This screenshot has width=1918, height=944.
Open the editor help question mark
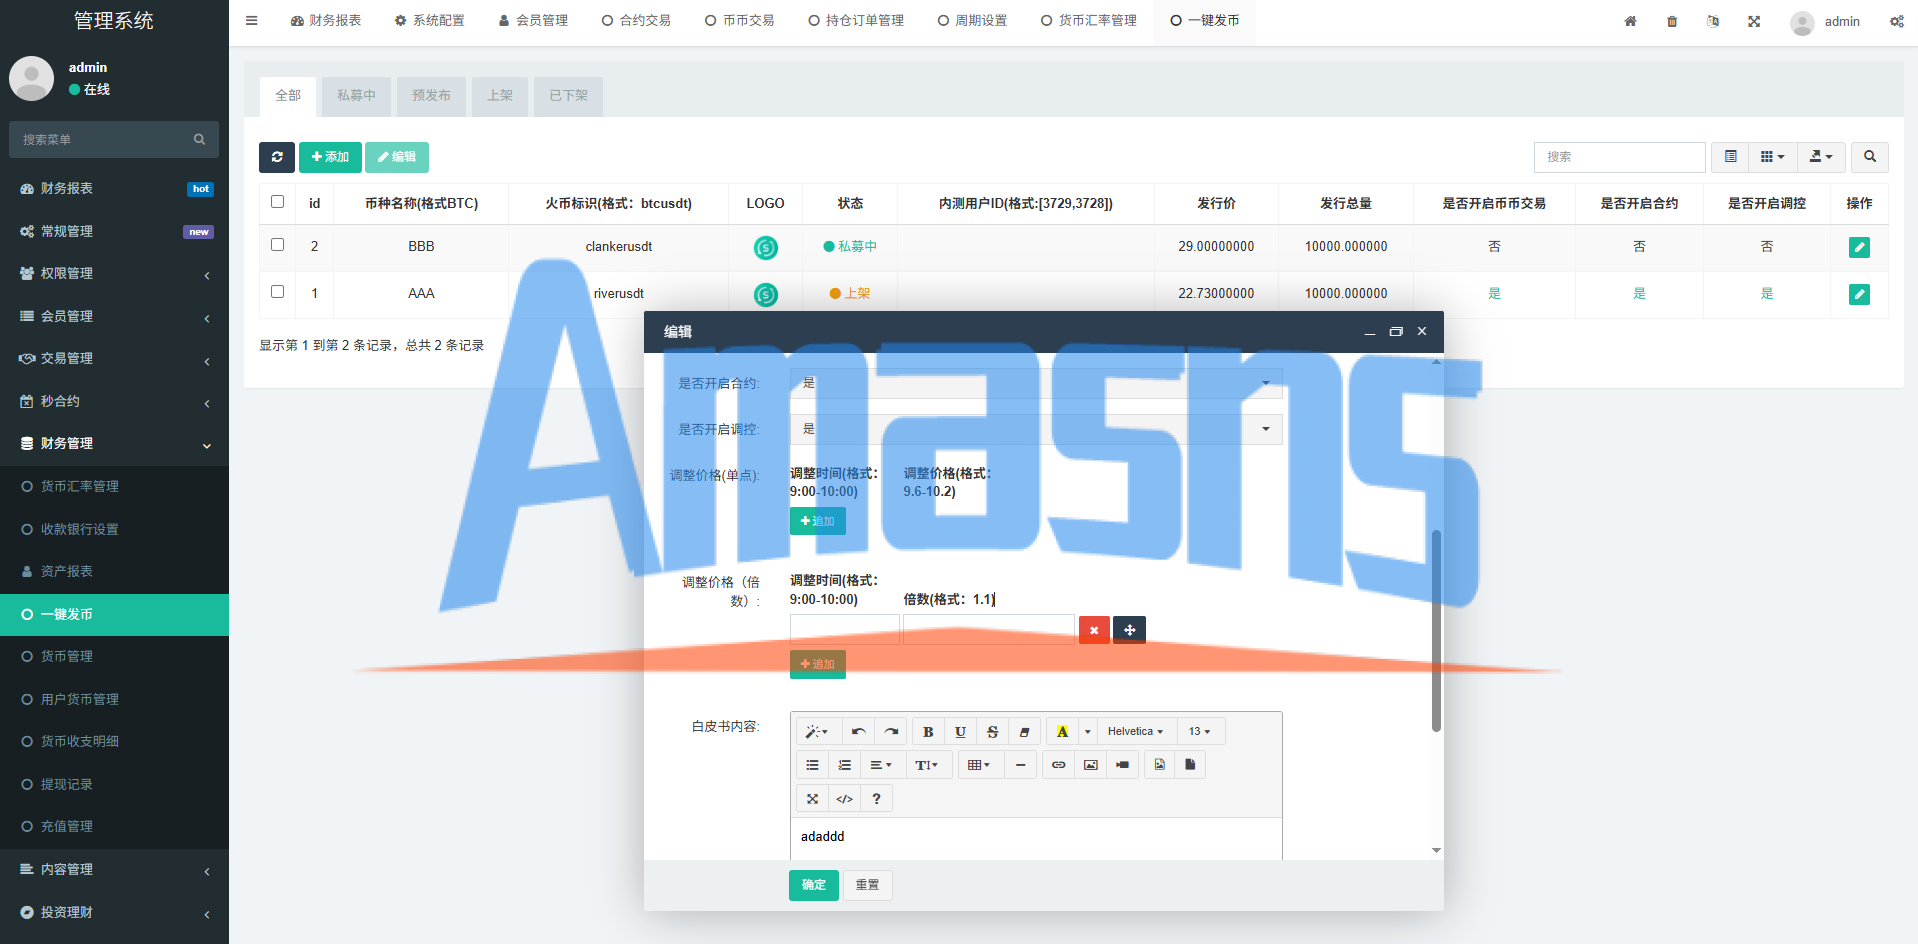click(876, 799)
